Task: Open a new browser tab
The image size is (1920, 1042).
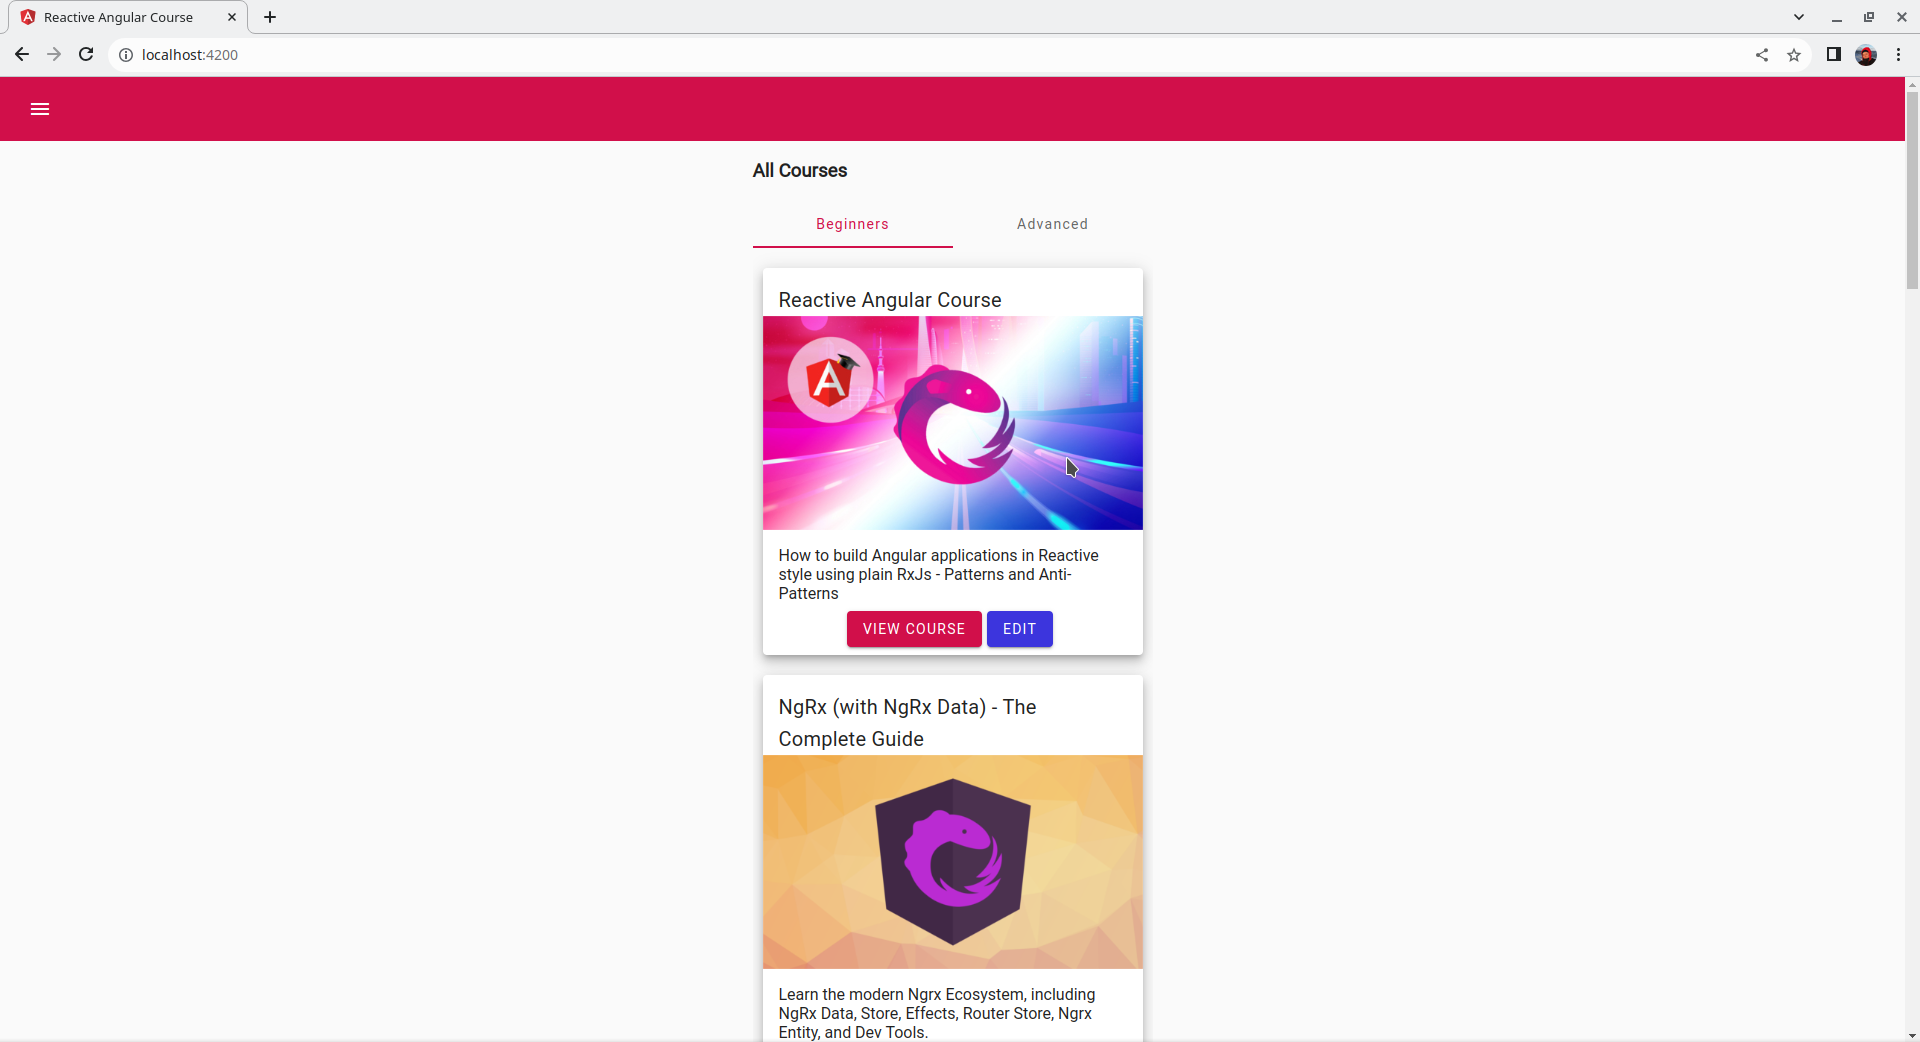Action: tap(270, 17)
